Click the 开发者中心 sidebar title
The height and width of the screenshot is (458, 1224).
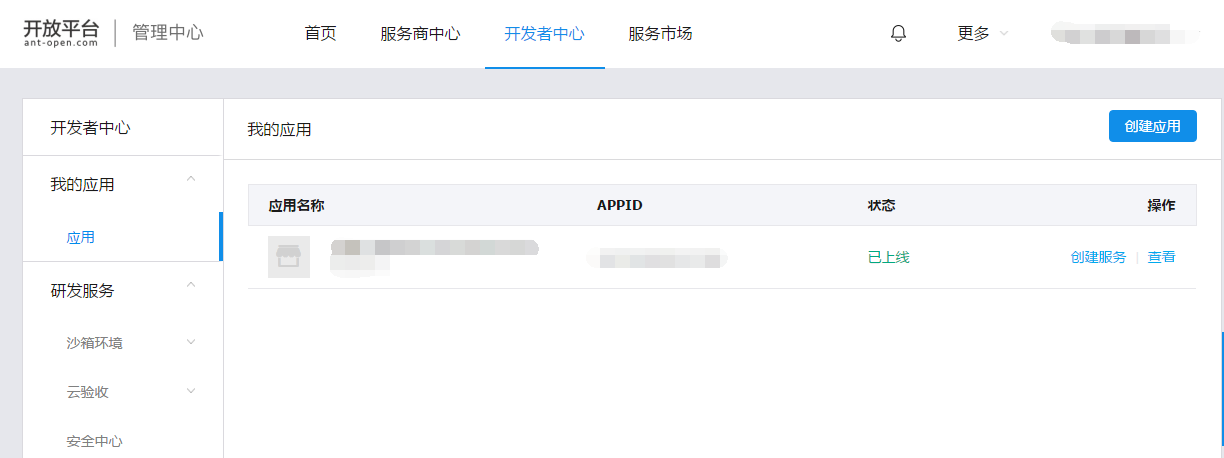(x=90, y=128)
